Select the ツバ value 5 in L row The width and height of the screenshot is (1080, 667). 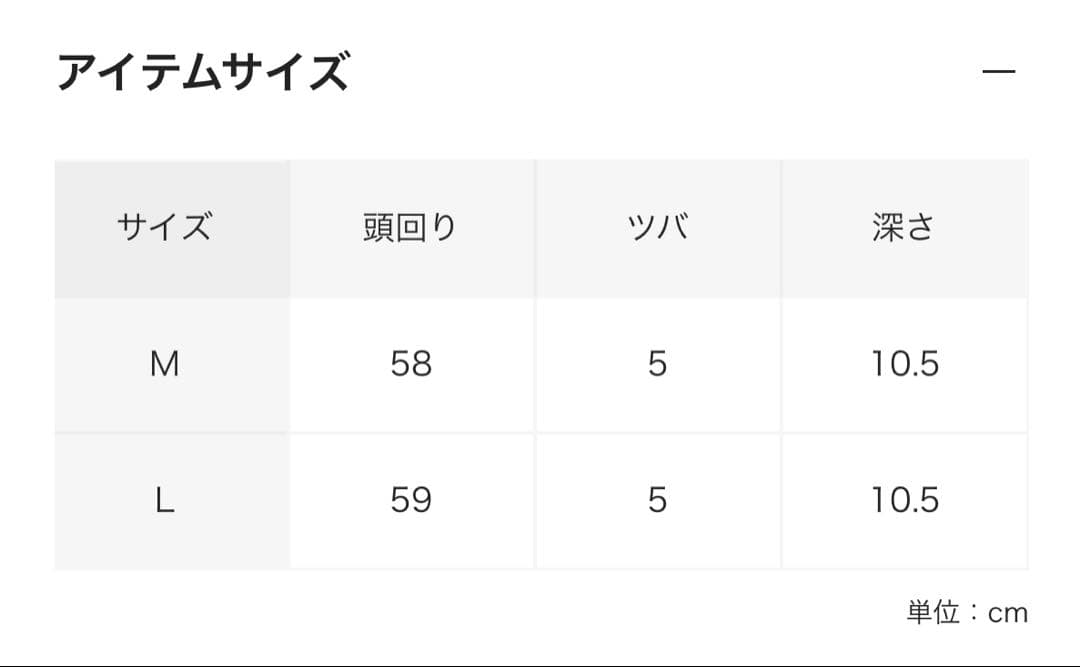(657, 500)
